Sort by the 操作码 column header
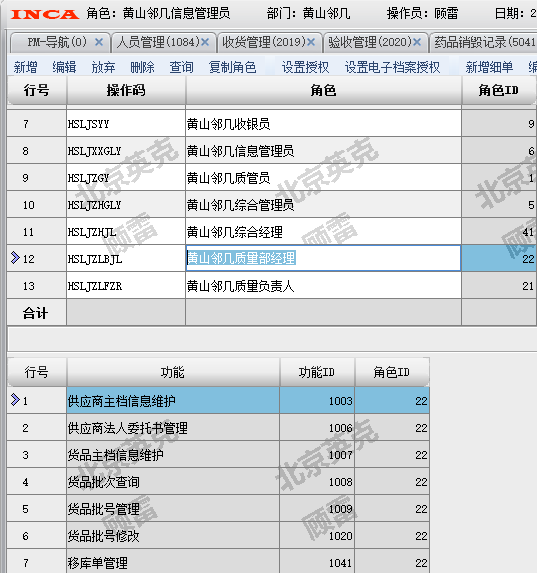 tap(126, 90)
